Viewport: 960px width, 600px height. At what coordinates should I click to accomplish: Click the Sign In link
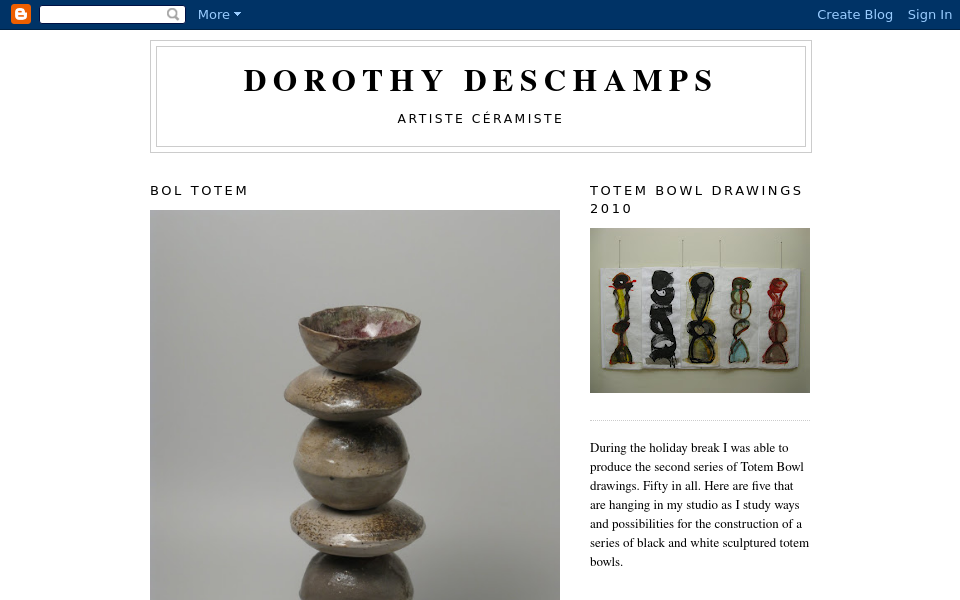(929, 14)
